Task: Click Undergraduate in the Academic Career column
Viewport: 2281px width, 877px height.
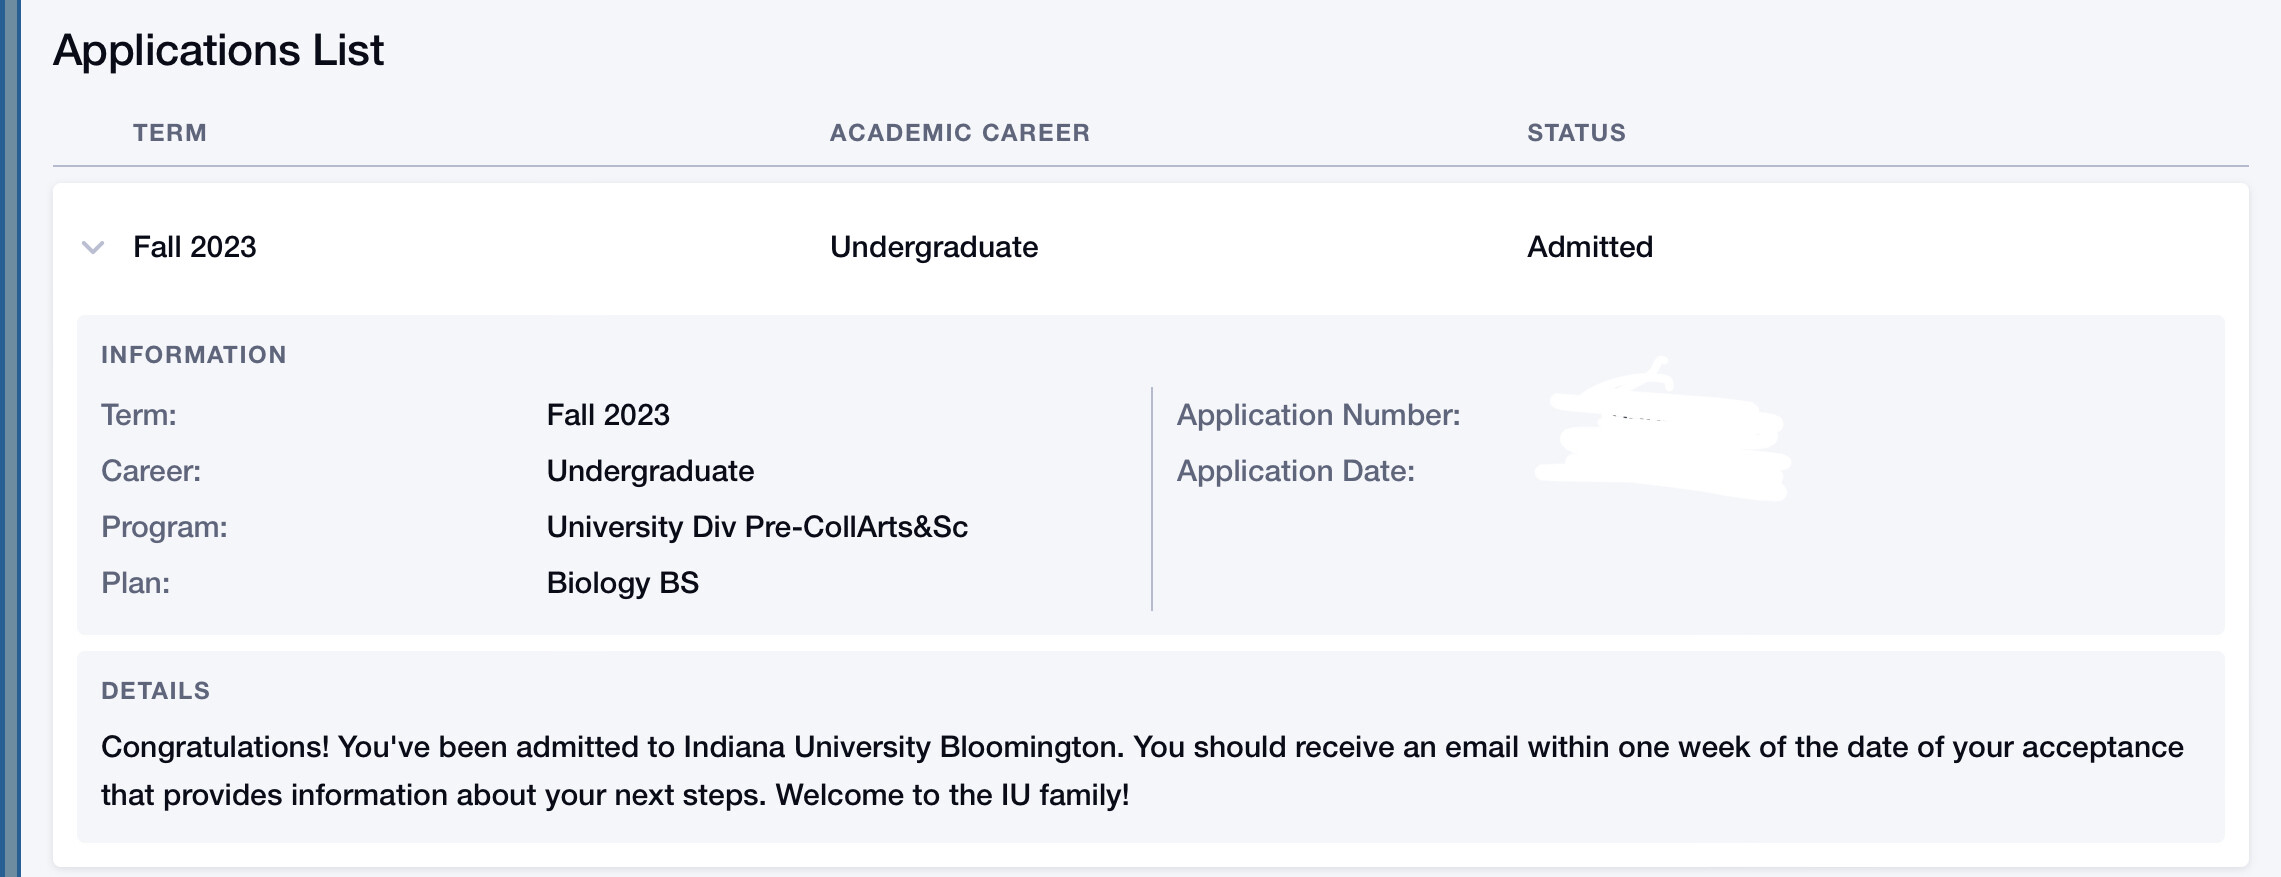Action: 934,247
